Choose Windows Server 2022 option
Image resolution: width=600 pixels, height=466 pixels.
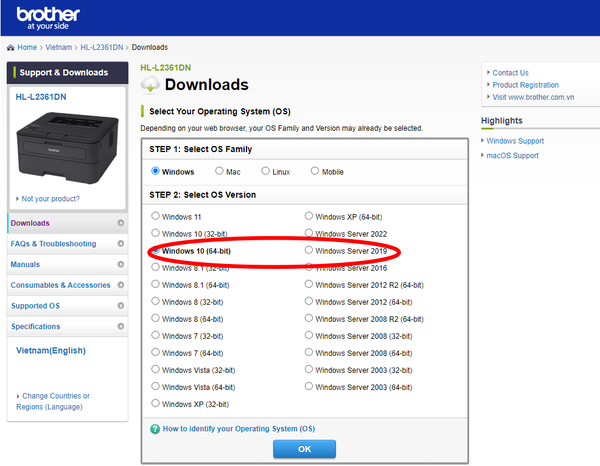click(308, 233)
